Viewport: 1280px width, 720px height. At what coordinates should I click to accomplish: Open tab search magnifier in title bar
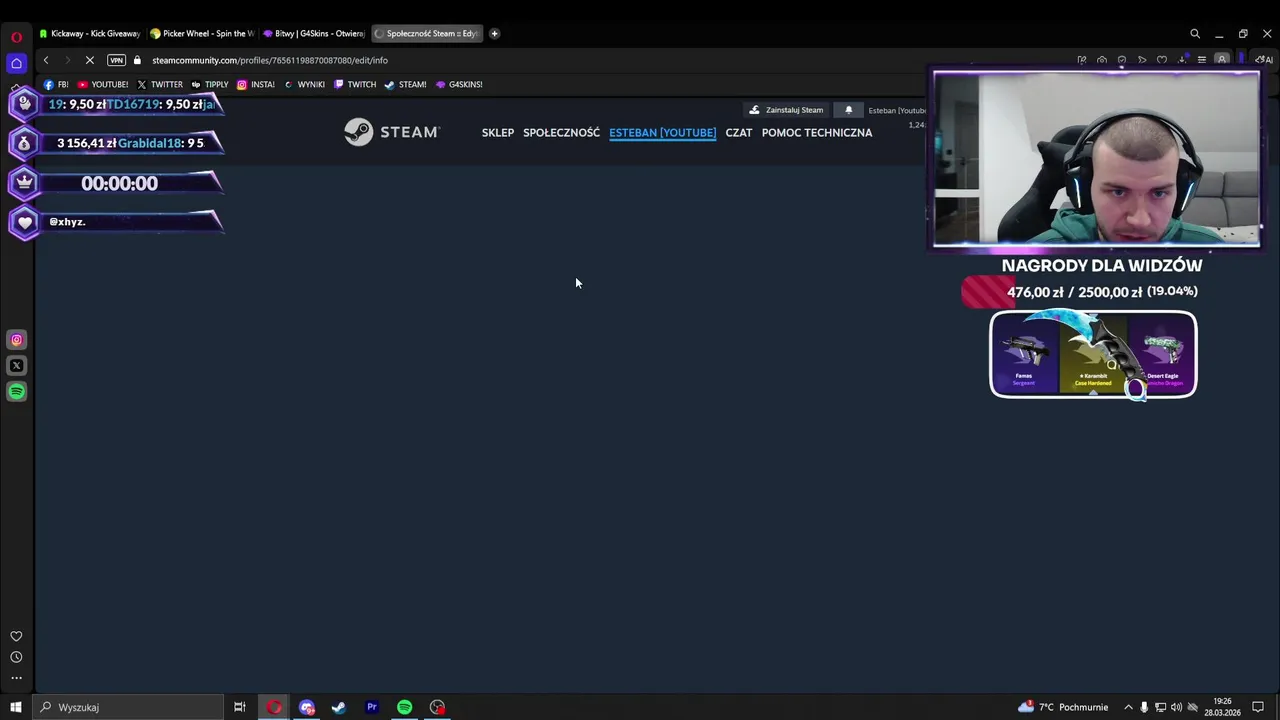tap(1194, 33)
